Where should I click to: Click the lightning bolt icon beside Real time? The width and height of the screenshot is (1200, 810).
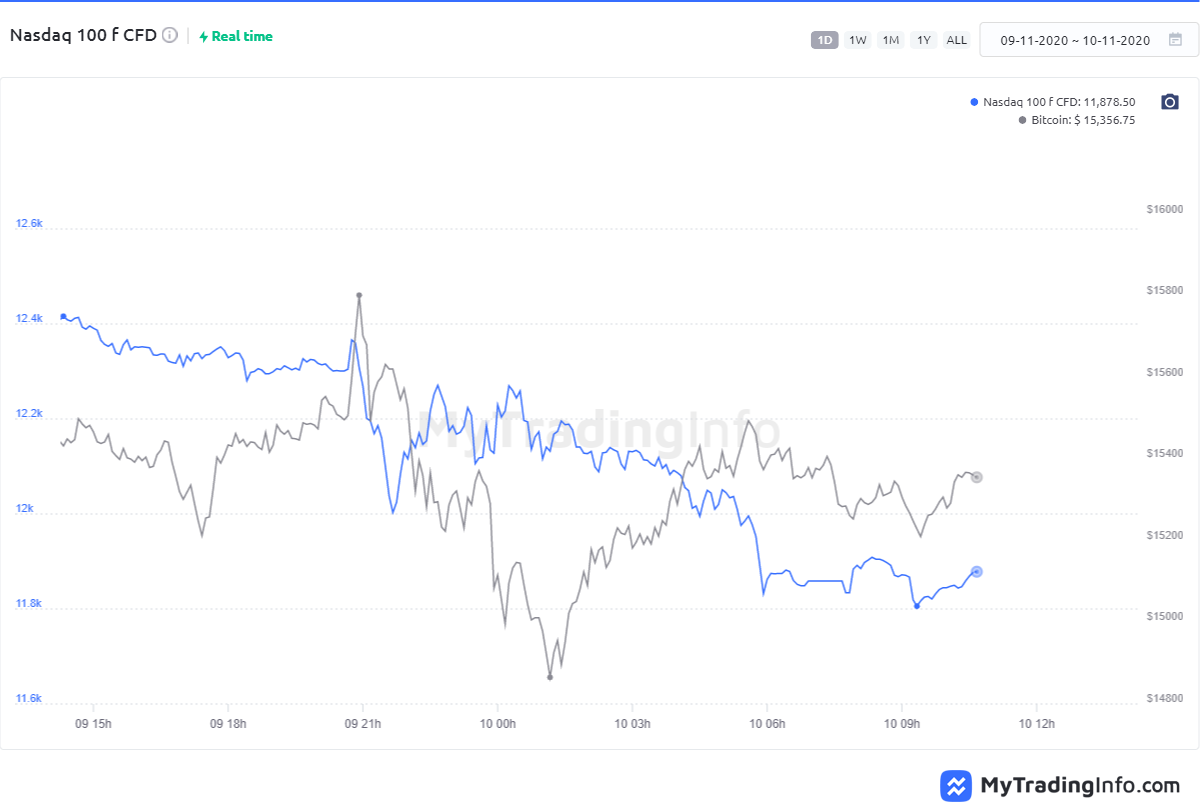(204, 36)
